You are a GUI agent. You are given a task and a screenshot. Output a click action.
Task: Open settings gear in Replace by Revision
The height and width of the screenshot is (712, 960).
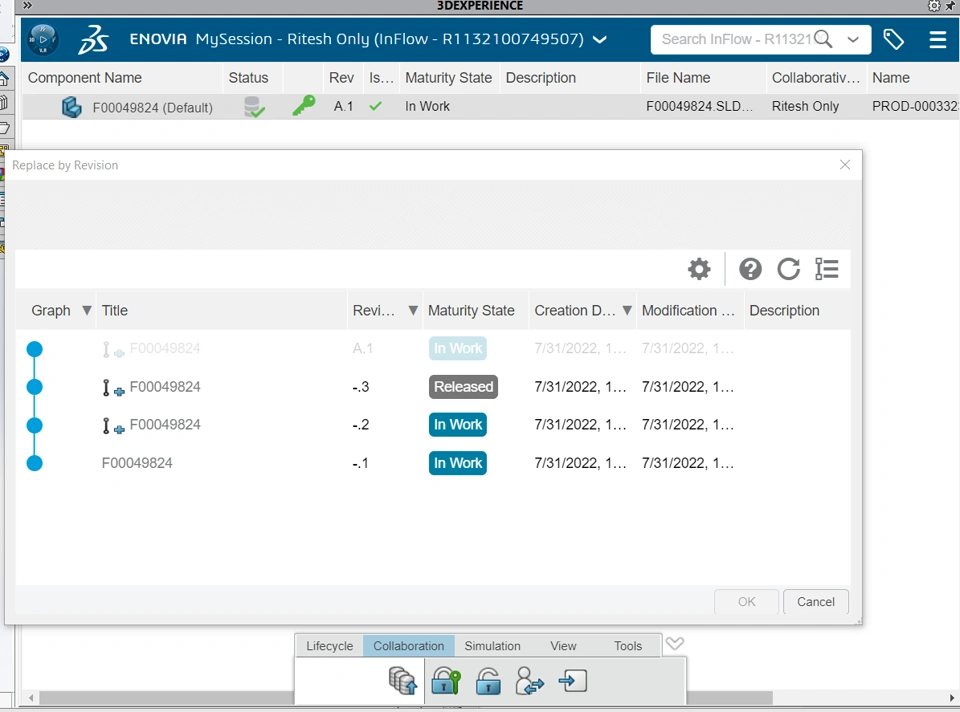coord(699,269)
